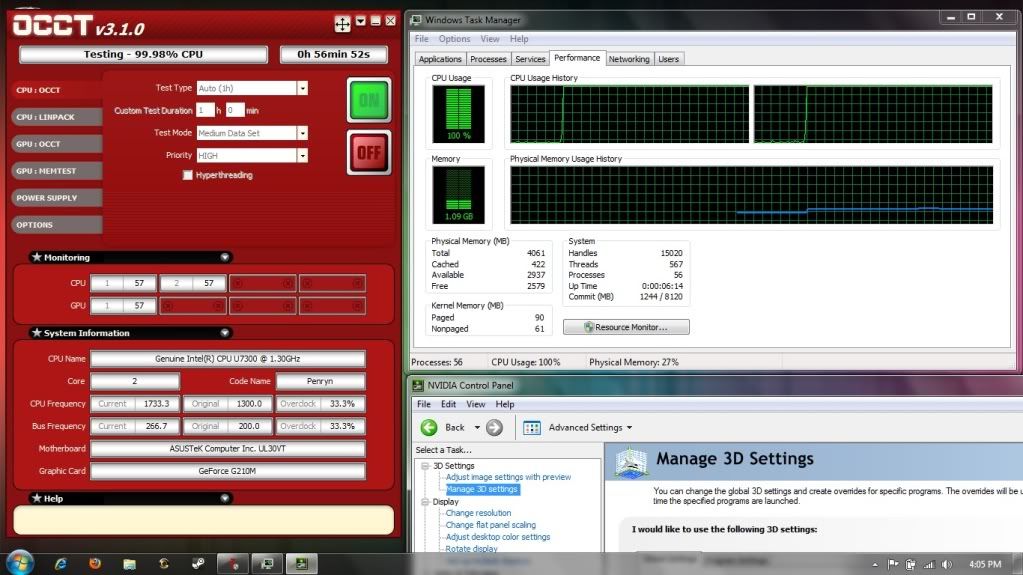Toggle the Hyperthreading checkbox
Screen dimensions: 1023x575
pos(188,175)
